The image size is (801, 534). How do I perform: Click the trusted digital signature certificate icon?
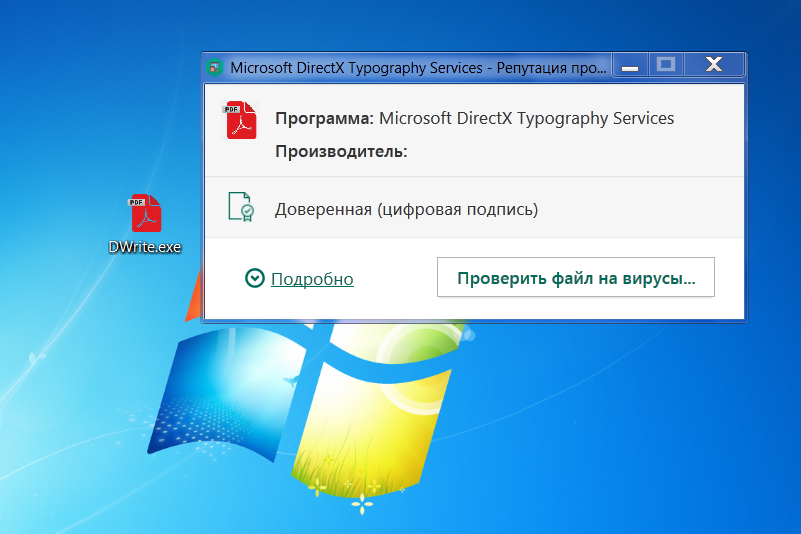click(x=241, y=207)
